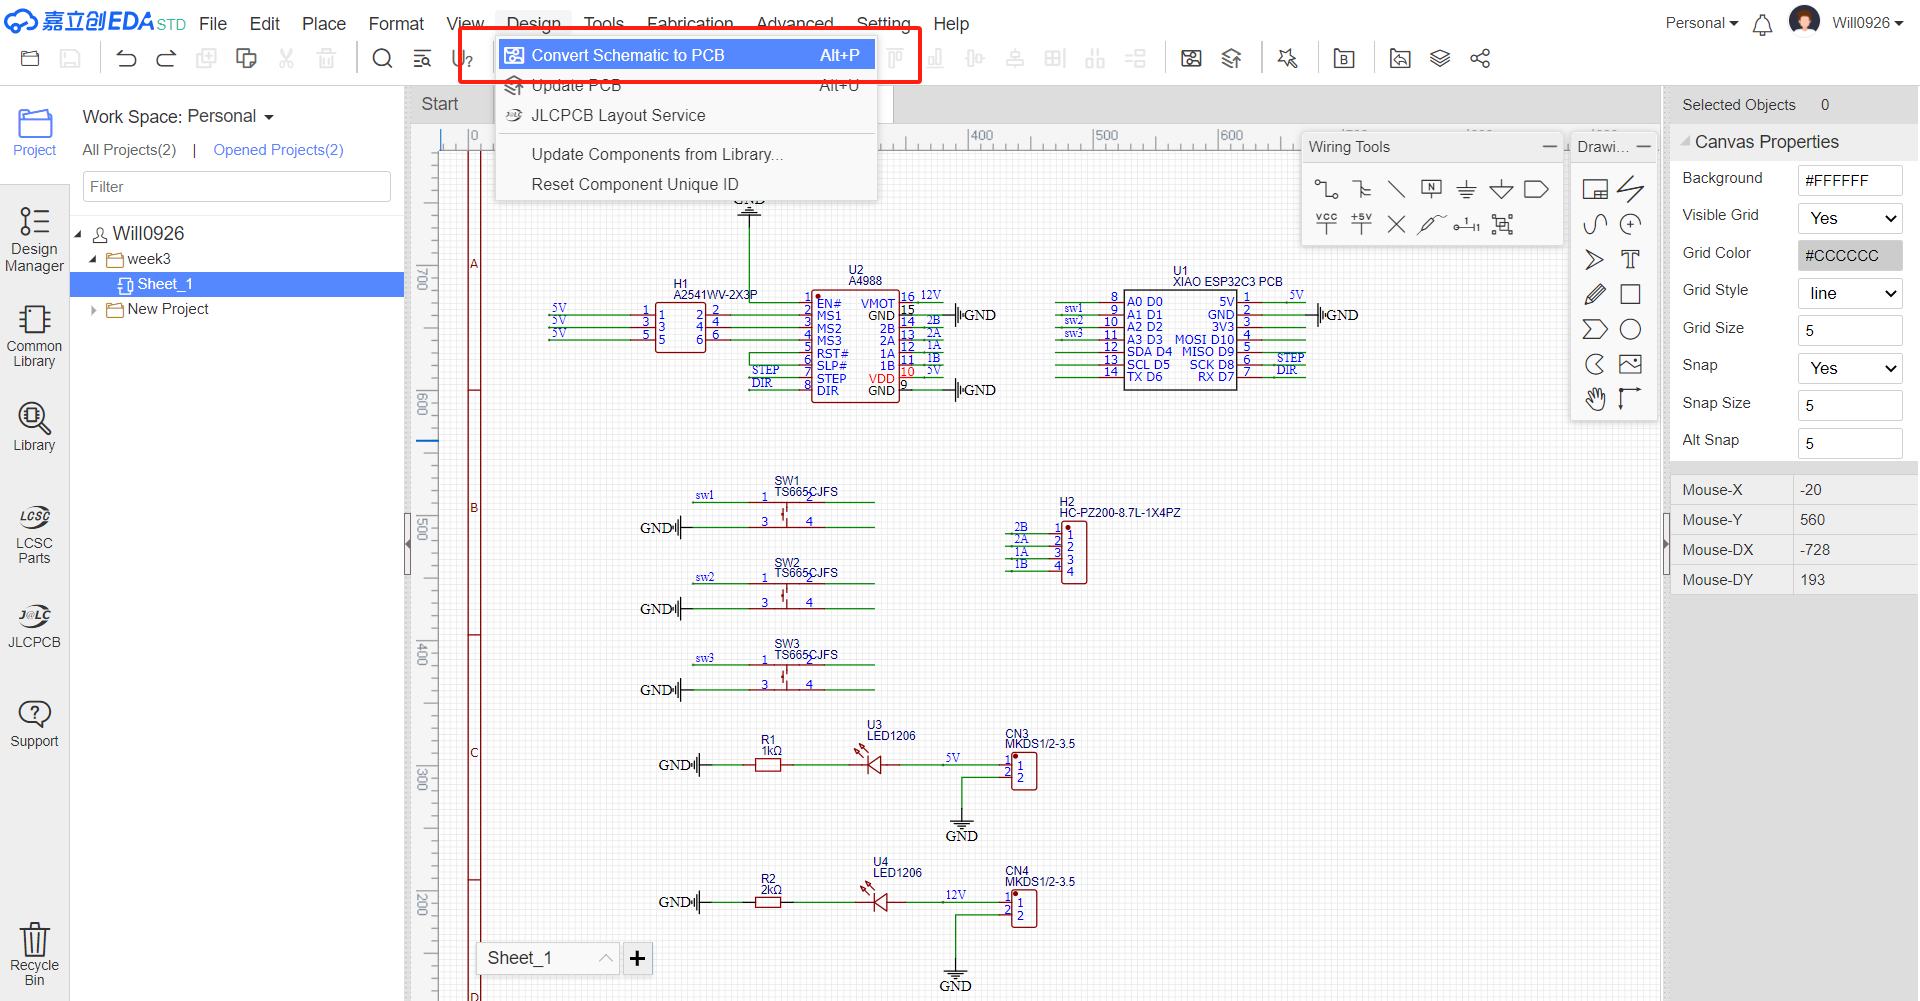Choose Convert Schematic to PCB
Image resolution: width=1920 pixels, height=1001 pixels.
[686, 55]
